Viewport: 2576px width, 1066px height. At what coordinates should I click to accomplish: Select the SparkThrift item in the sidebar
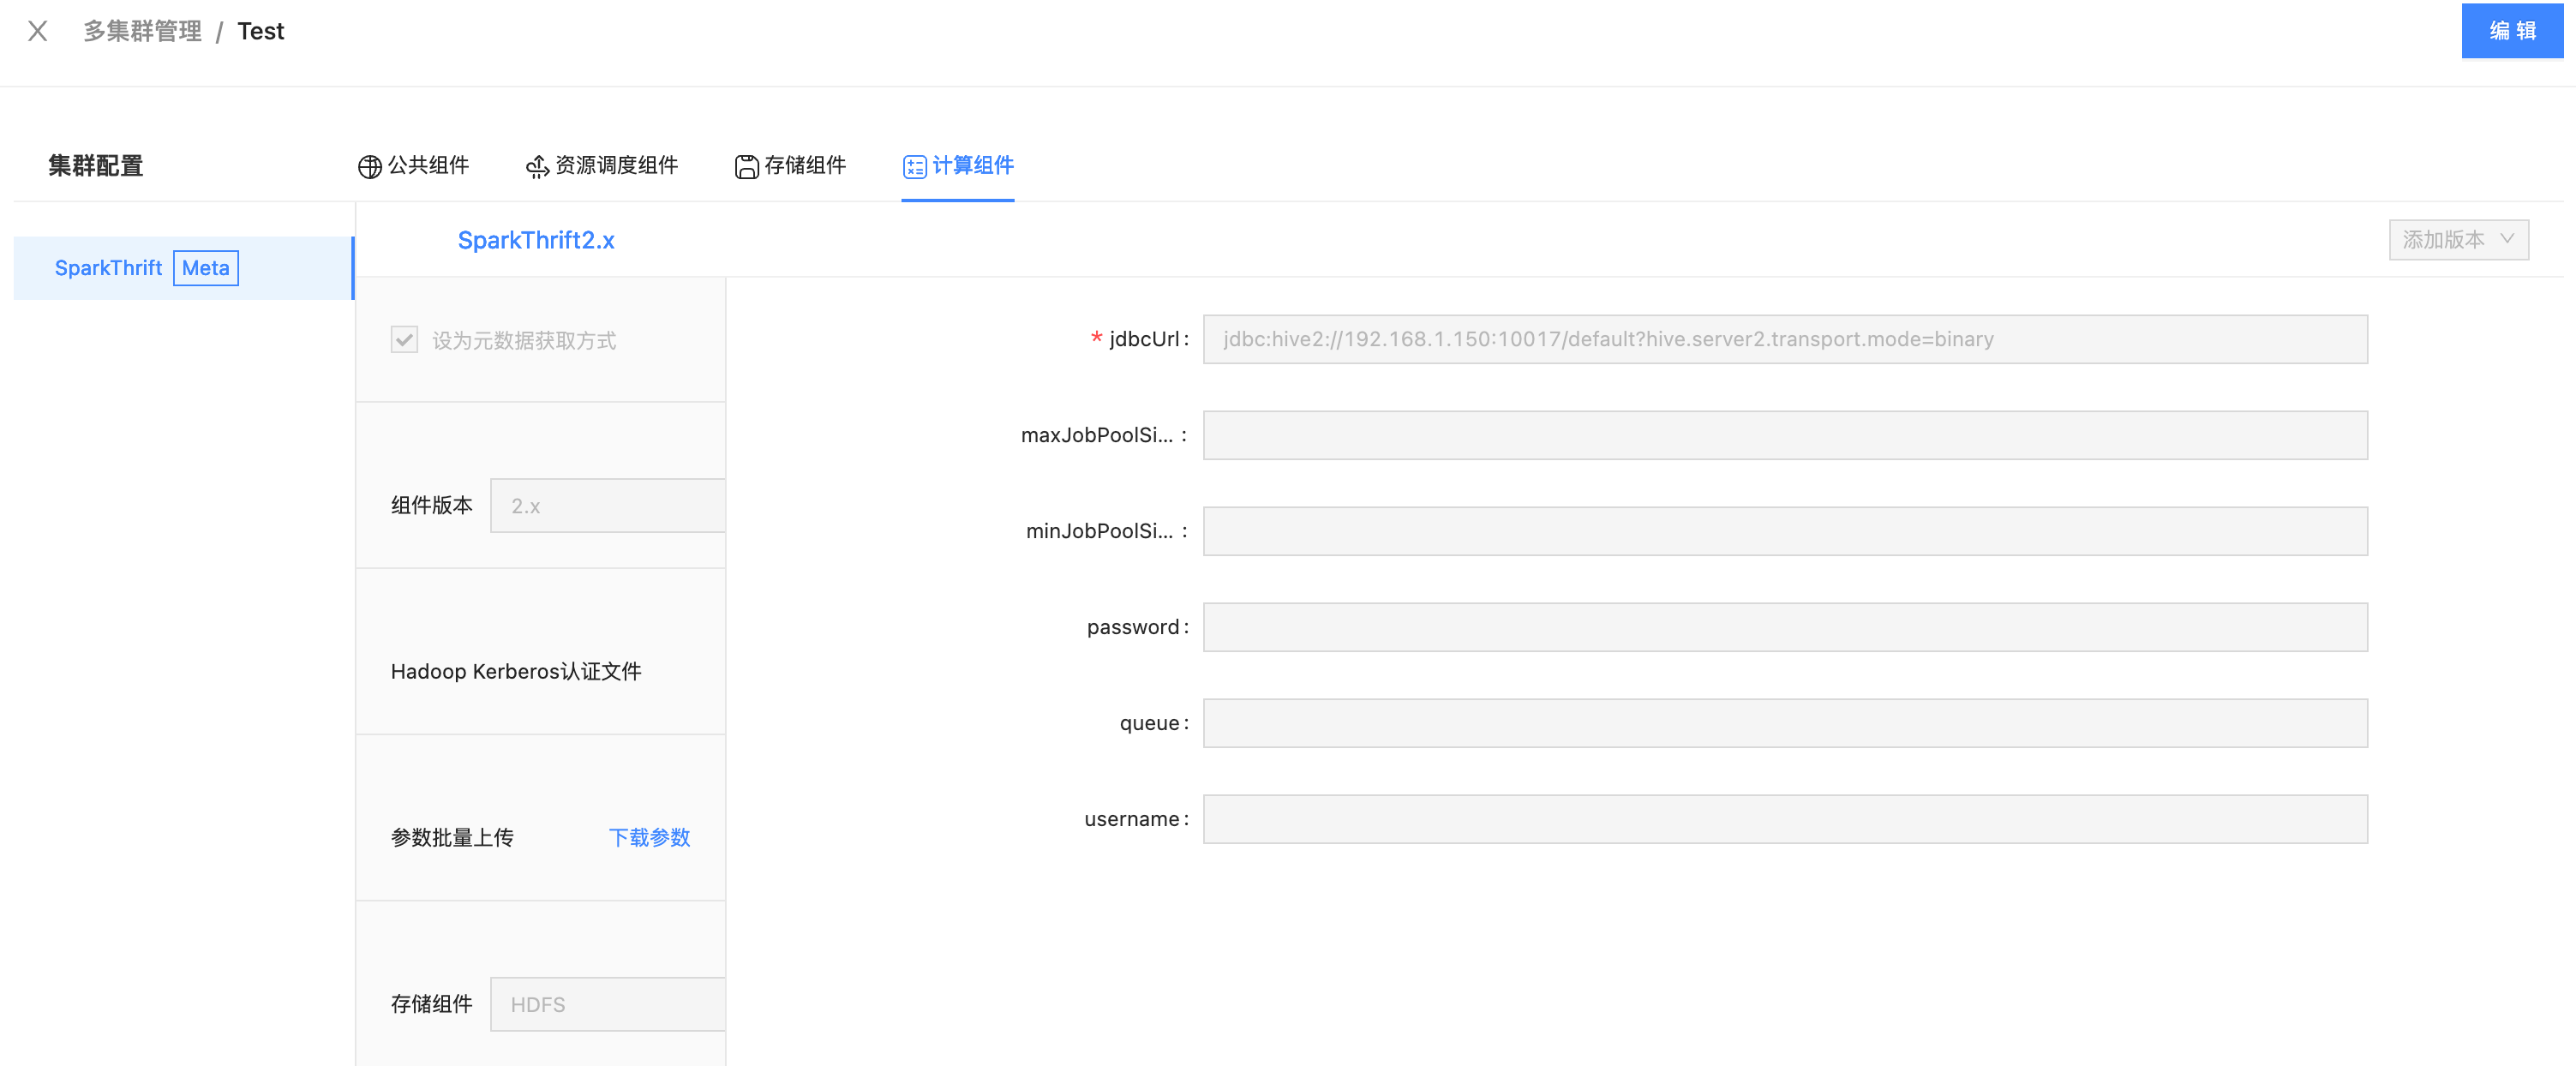pos(108,268)
